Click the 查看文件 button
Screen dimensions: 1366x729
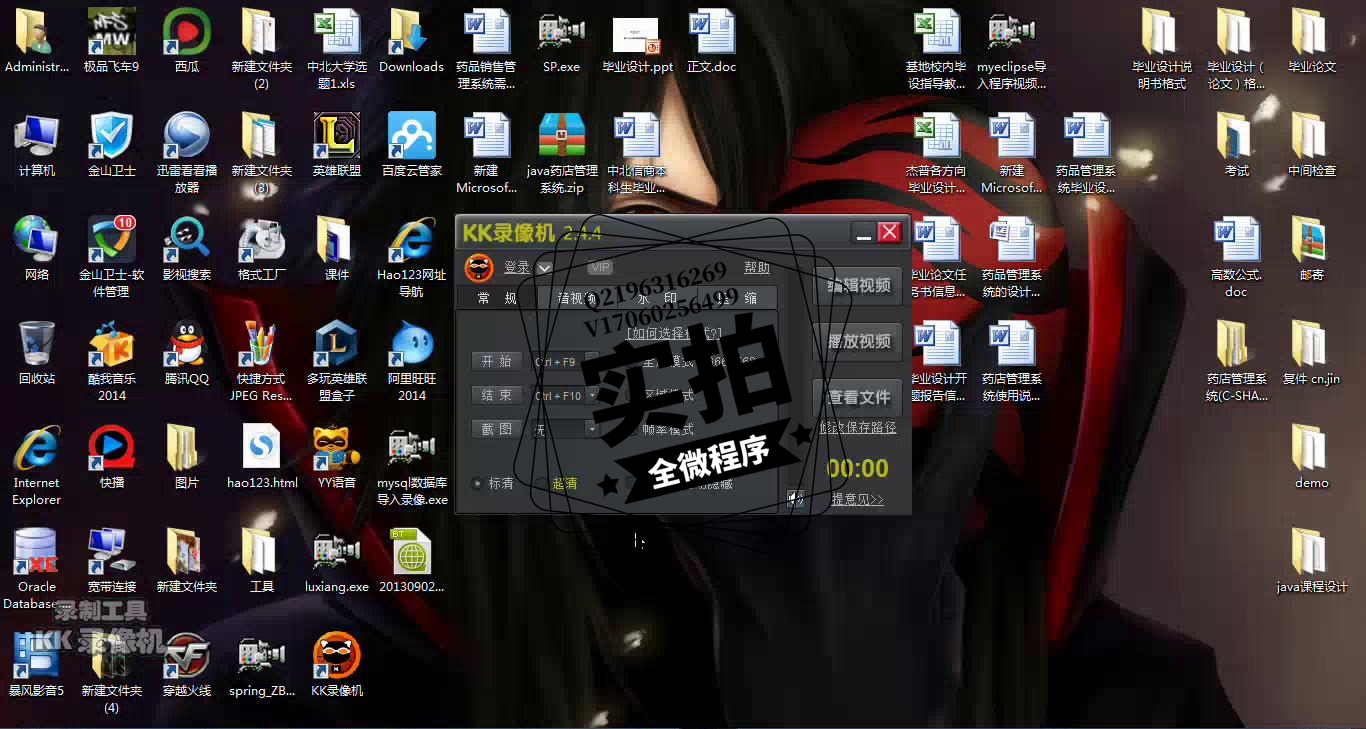coord(858,397)
